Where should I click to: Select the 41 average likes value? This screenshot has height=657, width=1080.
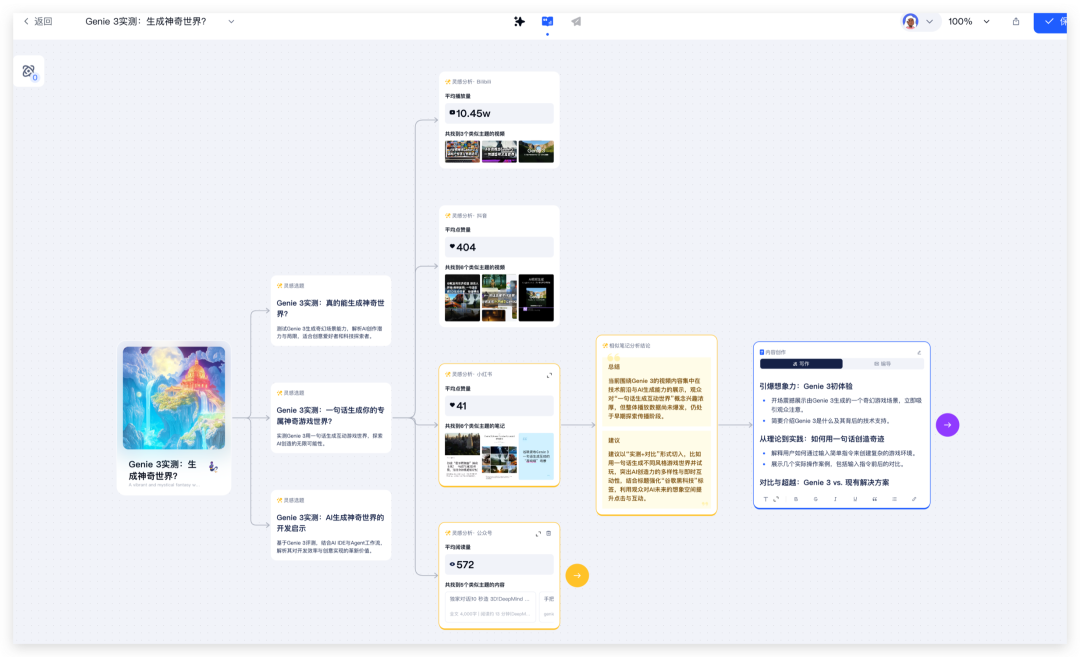point(499,406)
